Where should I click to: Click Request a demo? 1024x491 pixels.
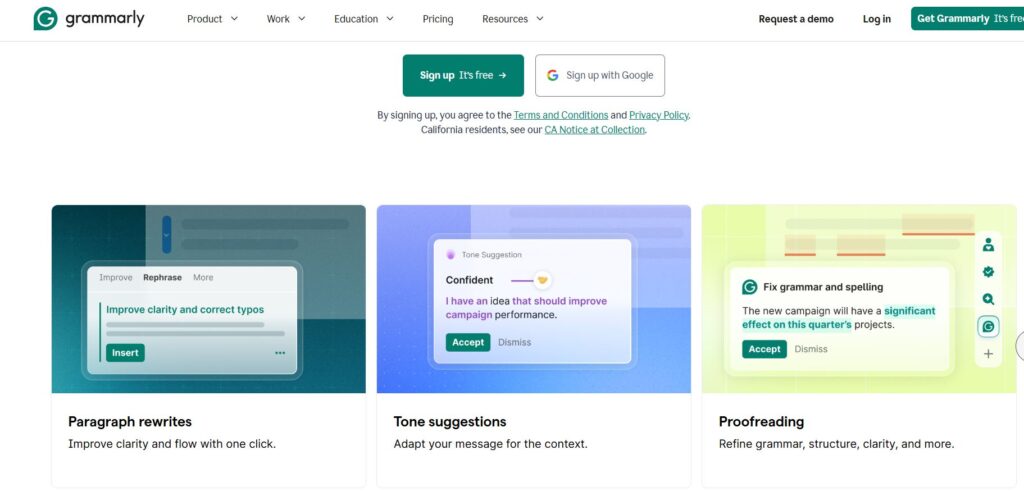pos(796,19)
